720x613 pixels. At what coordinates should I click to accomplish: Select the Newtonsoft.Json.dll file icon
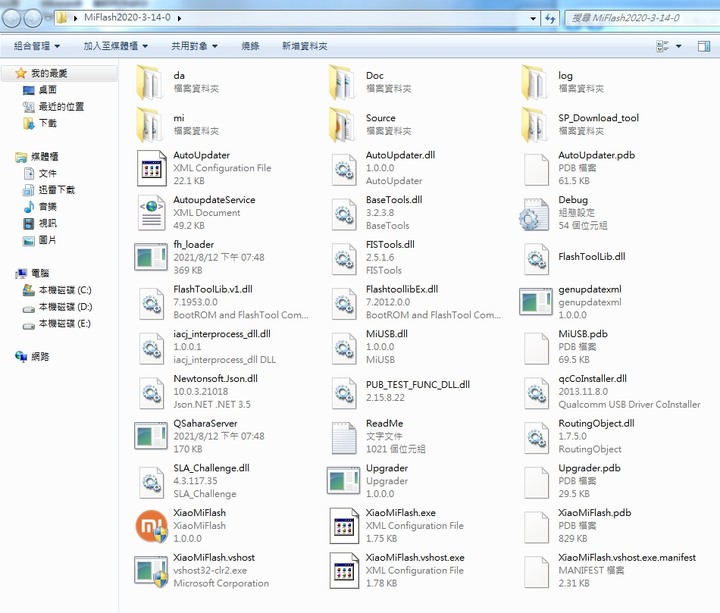click(151, 393)
